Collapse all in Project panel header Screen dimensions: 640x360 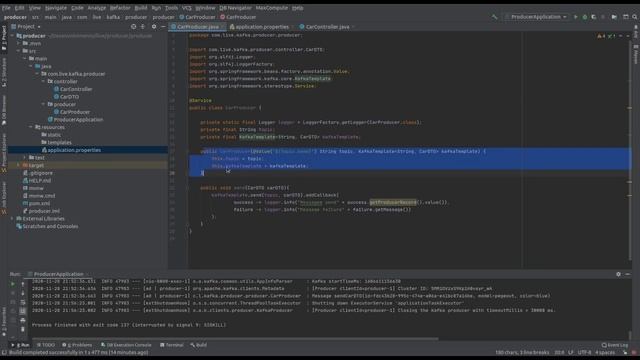coord(143,27)
